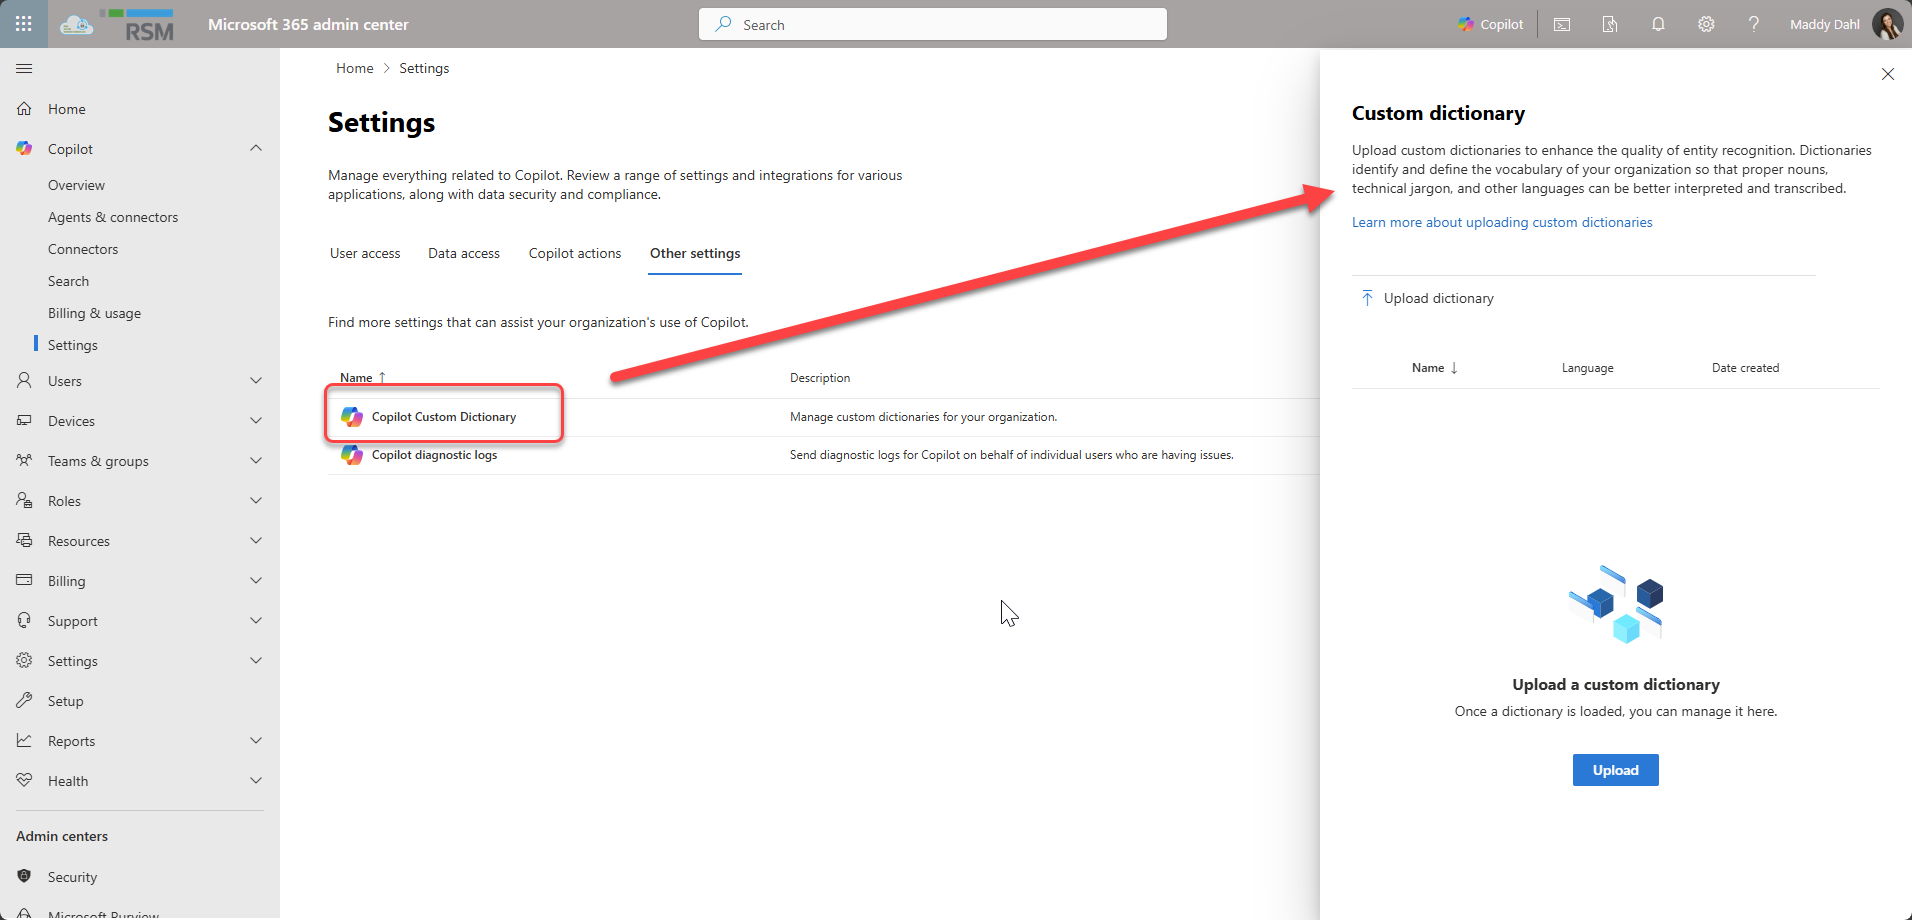Collapse the Copilot section chevron
Screen dimensions: 1912x920
pos(256,148)
